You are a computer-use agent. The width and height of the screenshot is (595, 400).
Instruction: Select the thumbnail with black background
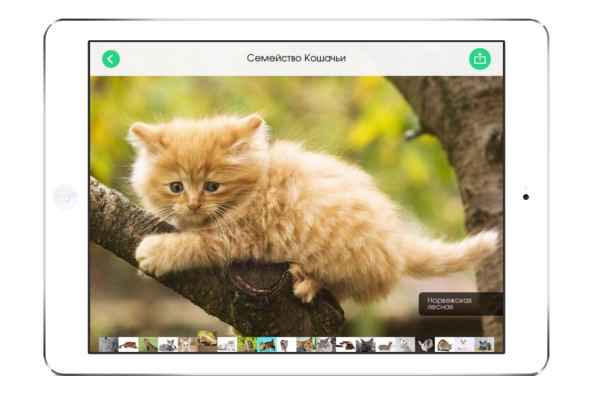tap(425, 345)
